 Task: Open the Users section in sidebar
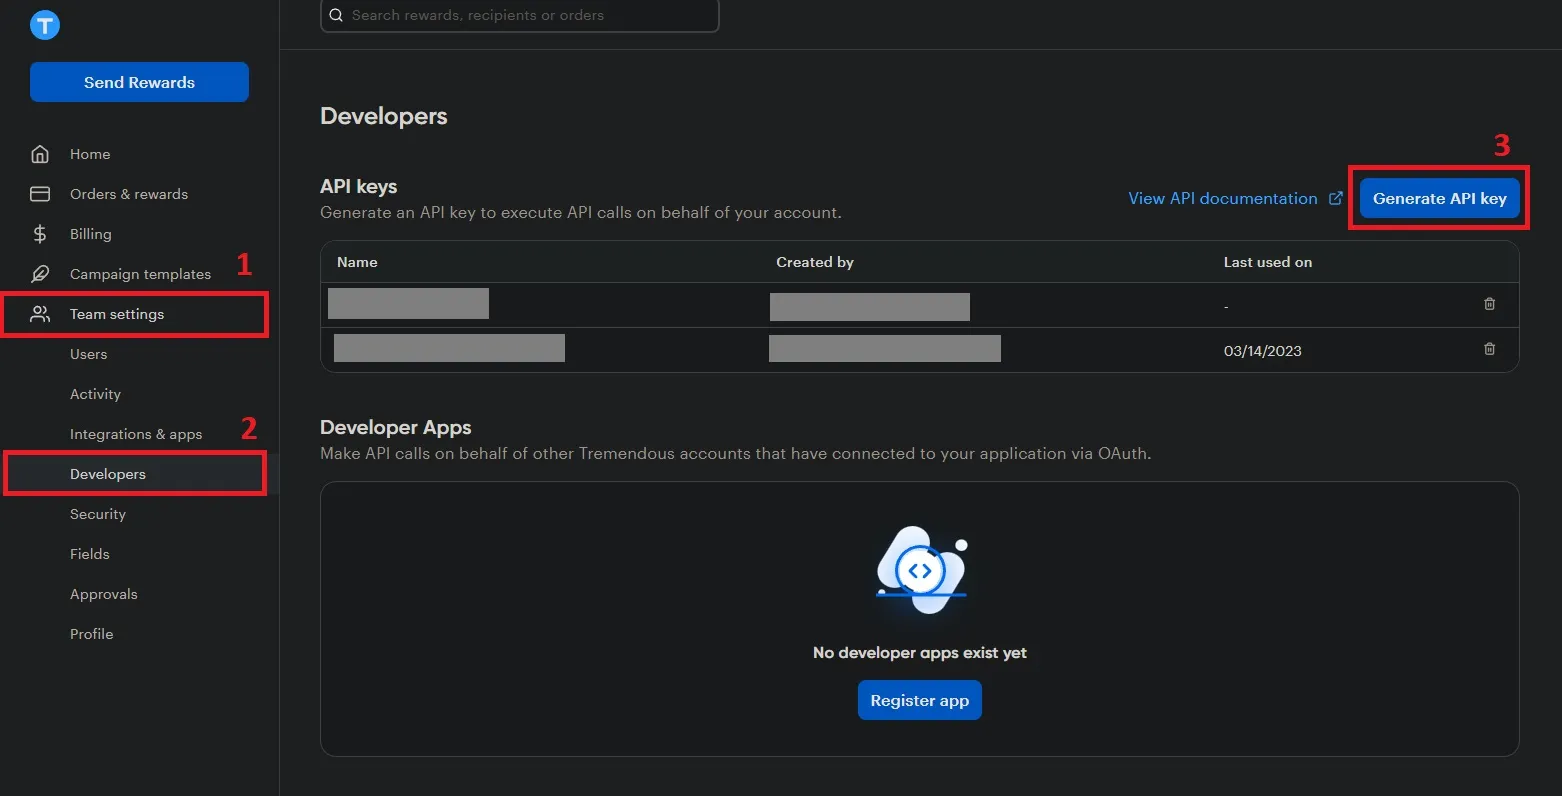[x=89, y=353]
